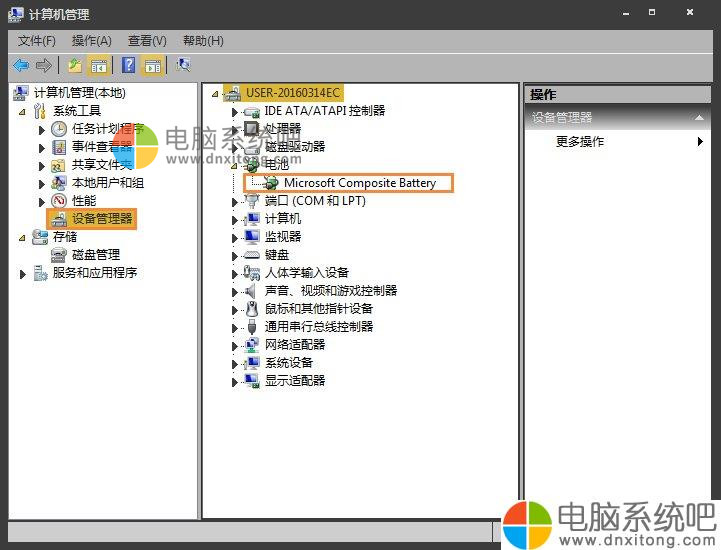
Task: Collapse the 存储 tree node arrow
Action: click(22, 238)
